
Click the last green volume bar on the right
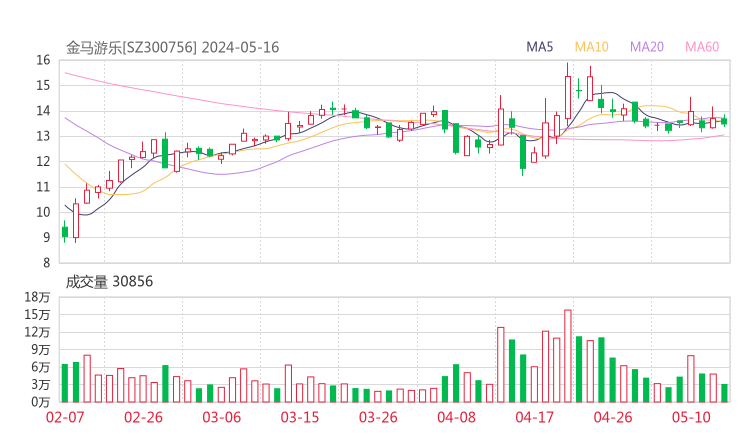[x=724, y=393]
